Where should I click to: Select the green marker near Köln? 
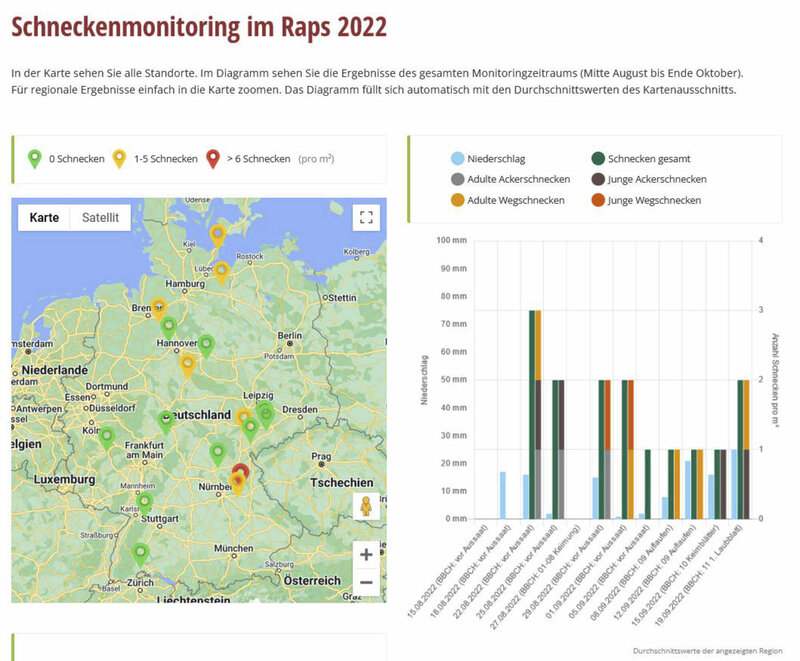(x=107, y=438)
